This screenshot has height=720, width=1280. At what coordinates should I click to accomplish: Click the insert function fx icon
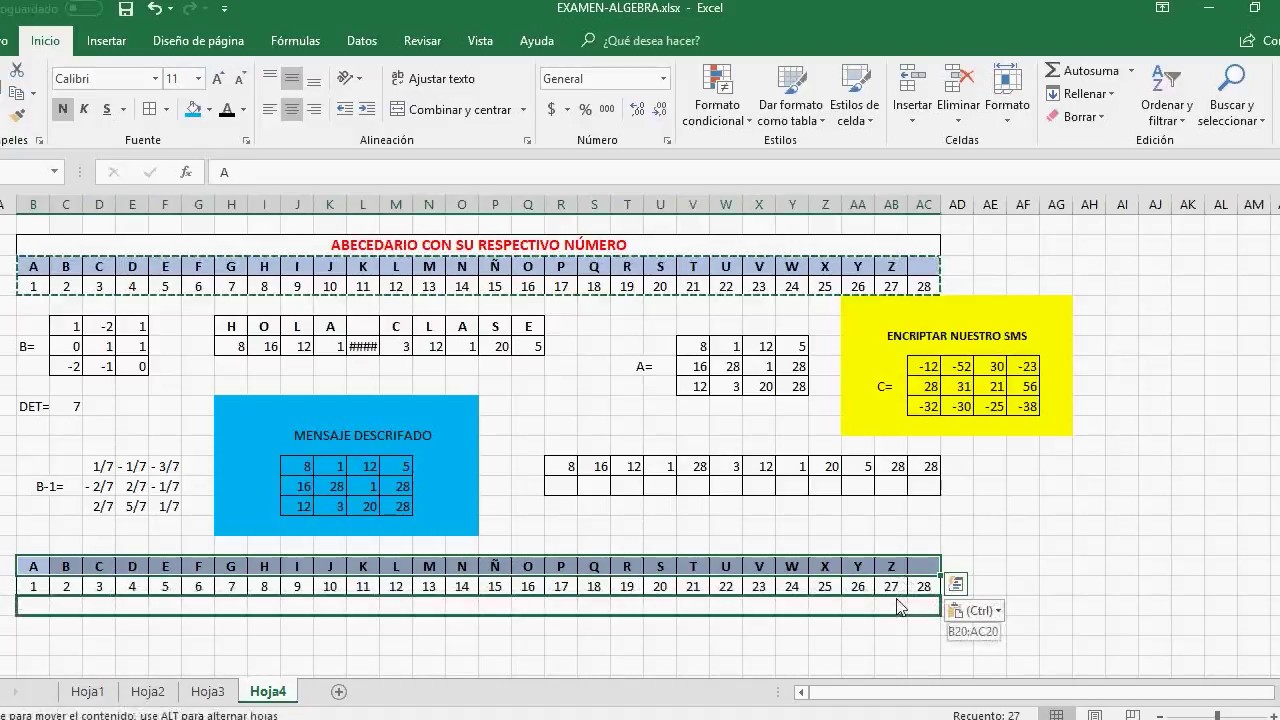click(x=185, y=172)
